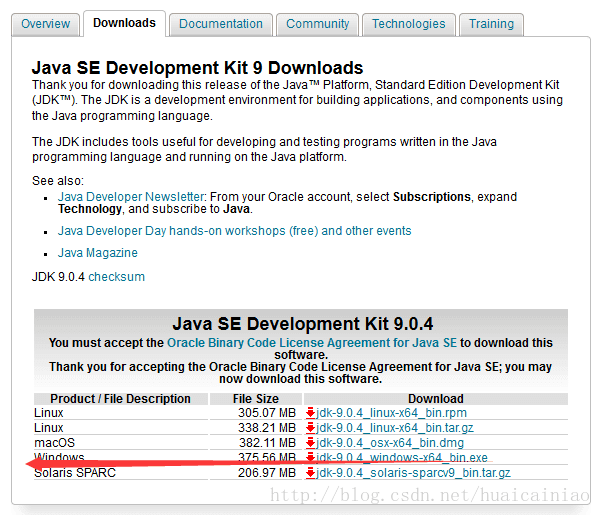Click download arrow icon for linux-x64 rpm

310,413
